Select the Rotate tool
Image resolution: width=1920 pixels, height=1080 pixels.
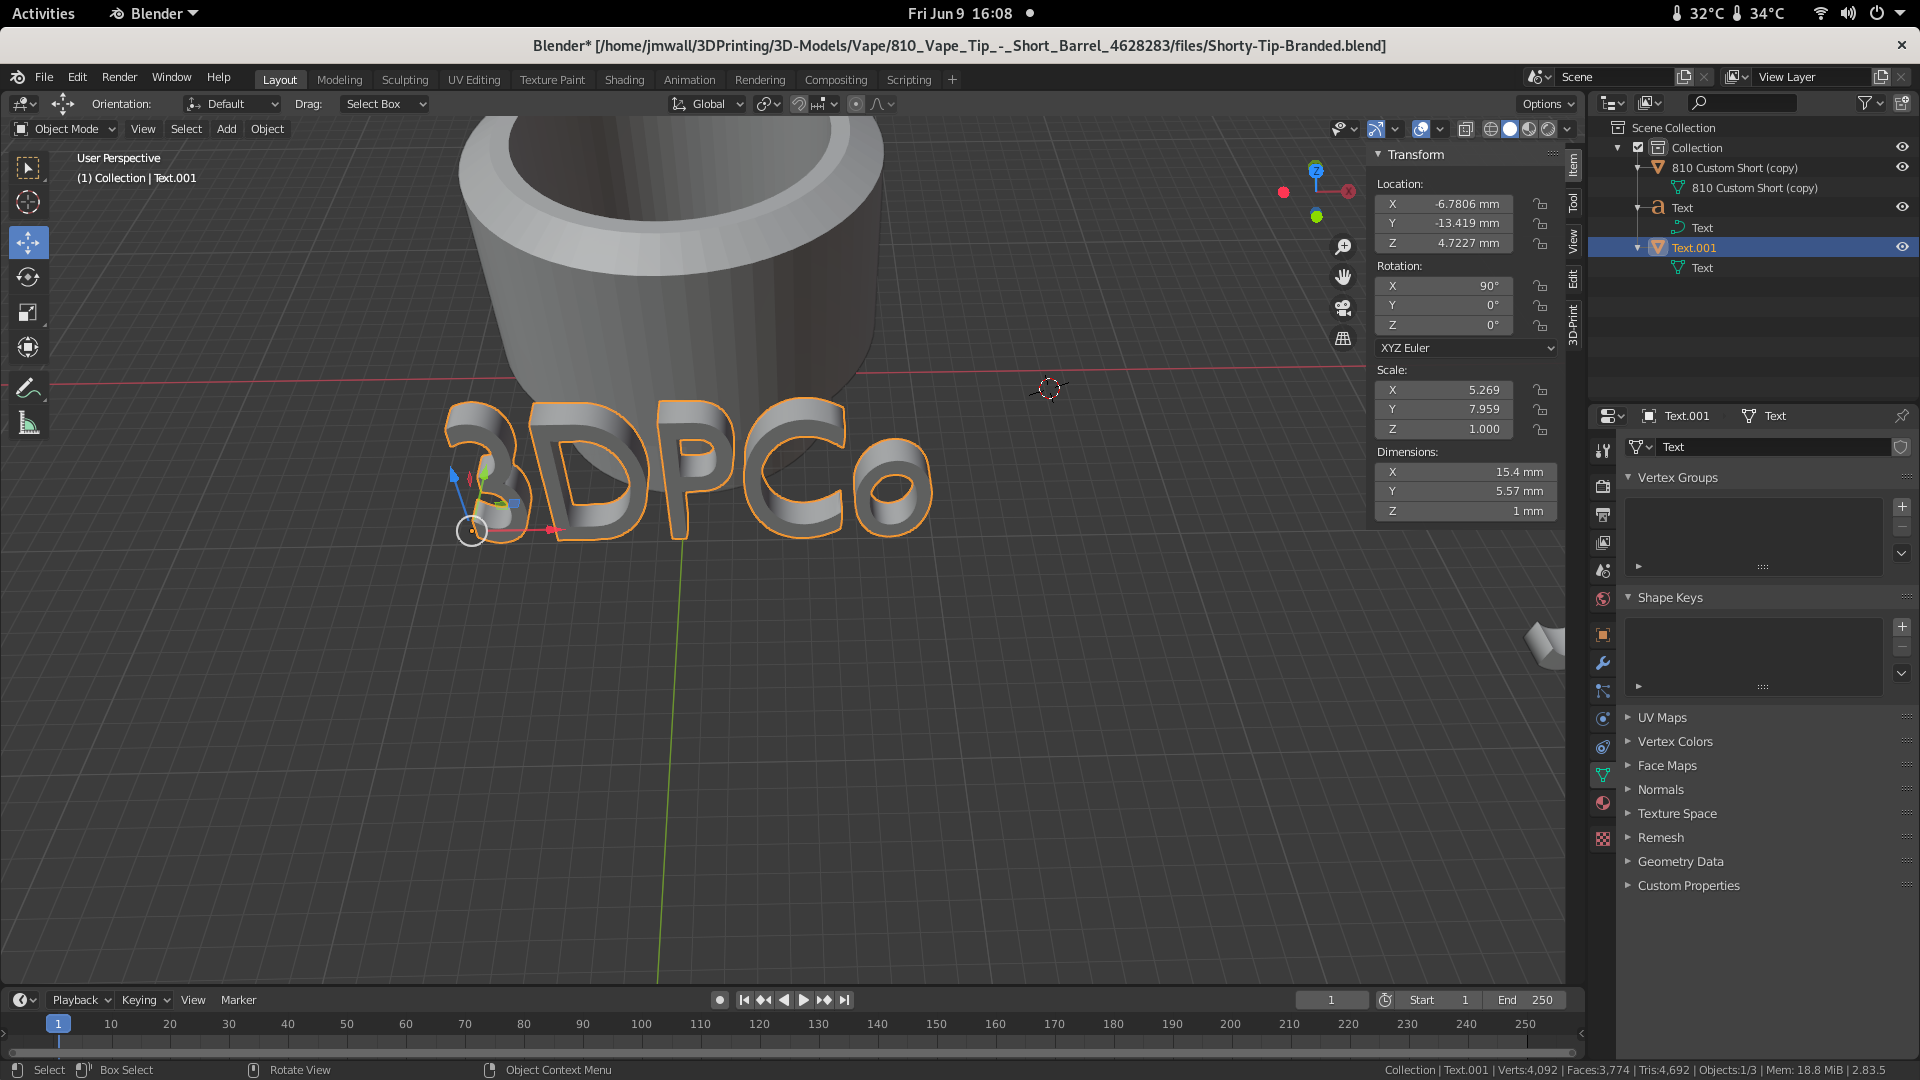pos(28,277)
